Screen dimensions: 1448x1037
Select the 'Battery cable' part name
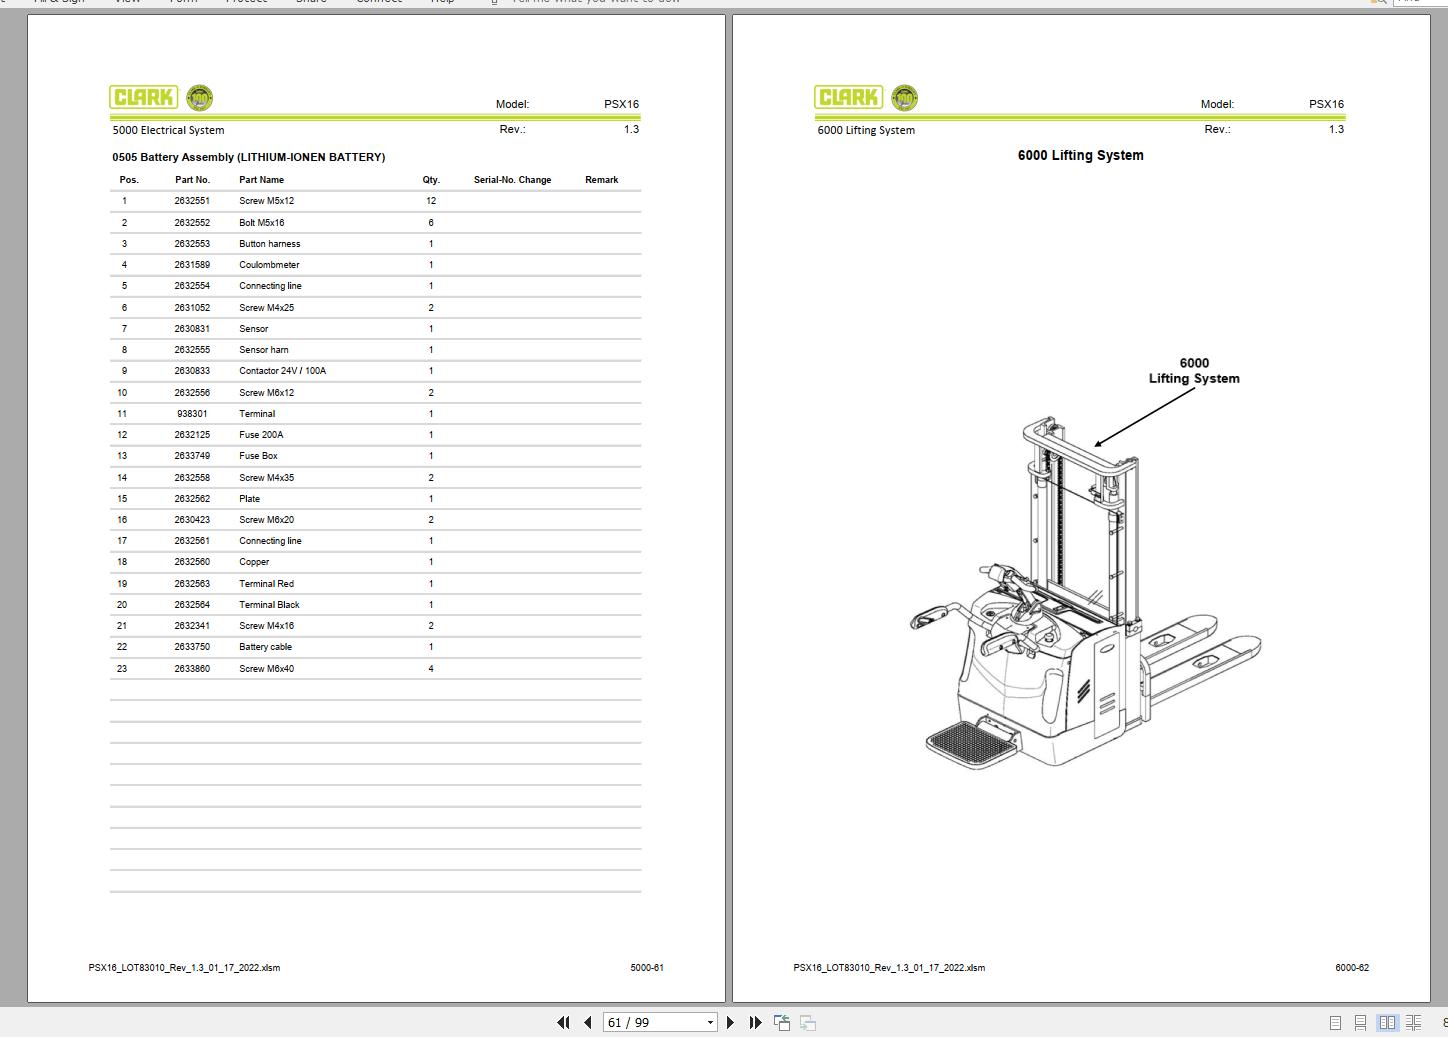[265, 647]
